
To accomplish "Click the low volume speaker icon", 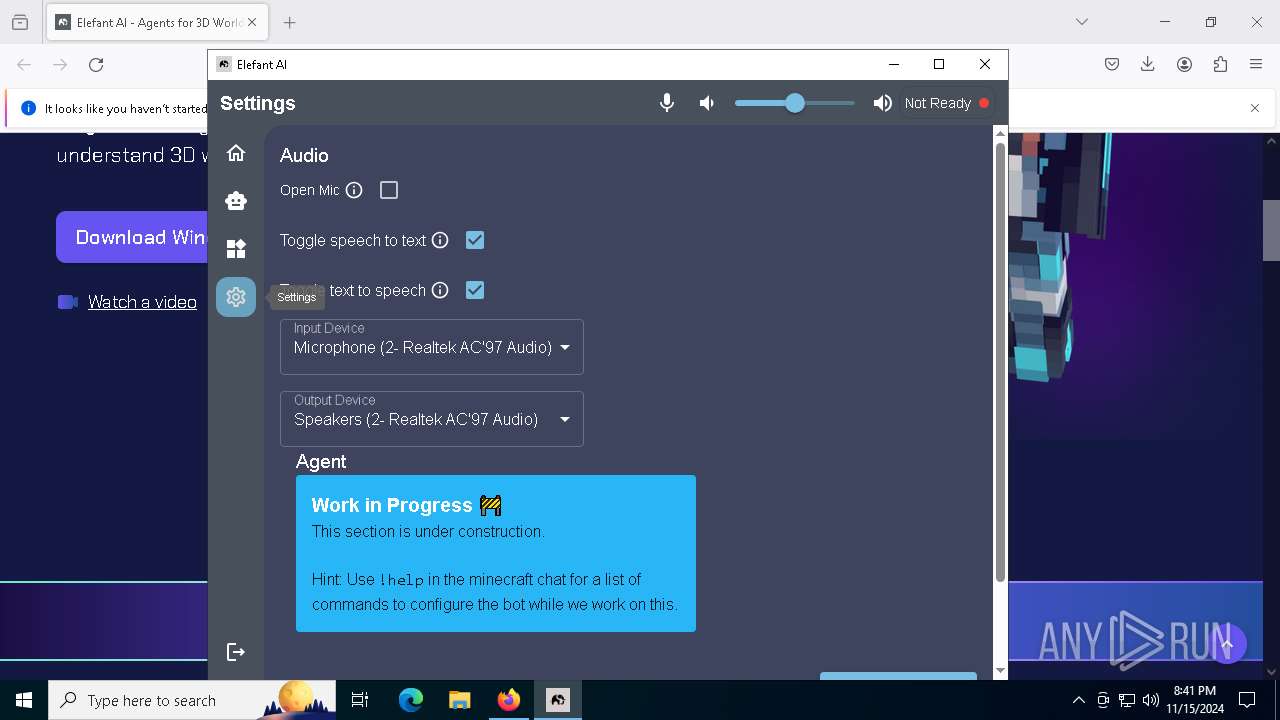I will coord(707,103).
